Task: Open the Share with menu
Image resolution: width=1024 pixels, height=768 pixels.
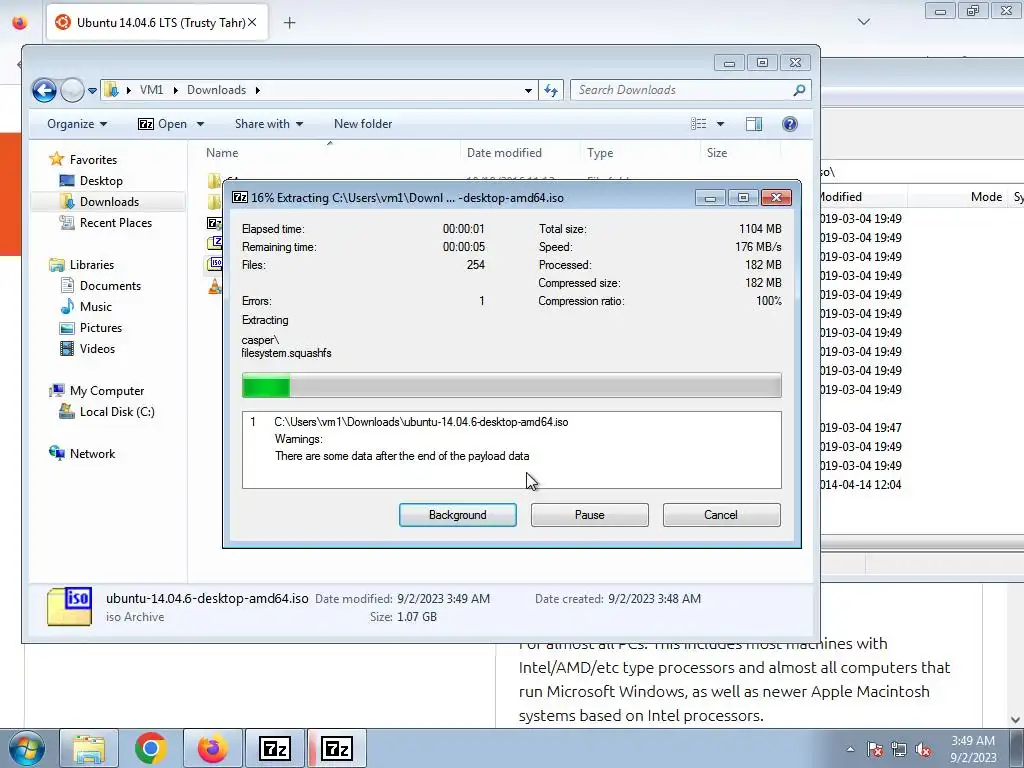Action: pyautogui.click(x=268, y=124)
